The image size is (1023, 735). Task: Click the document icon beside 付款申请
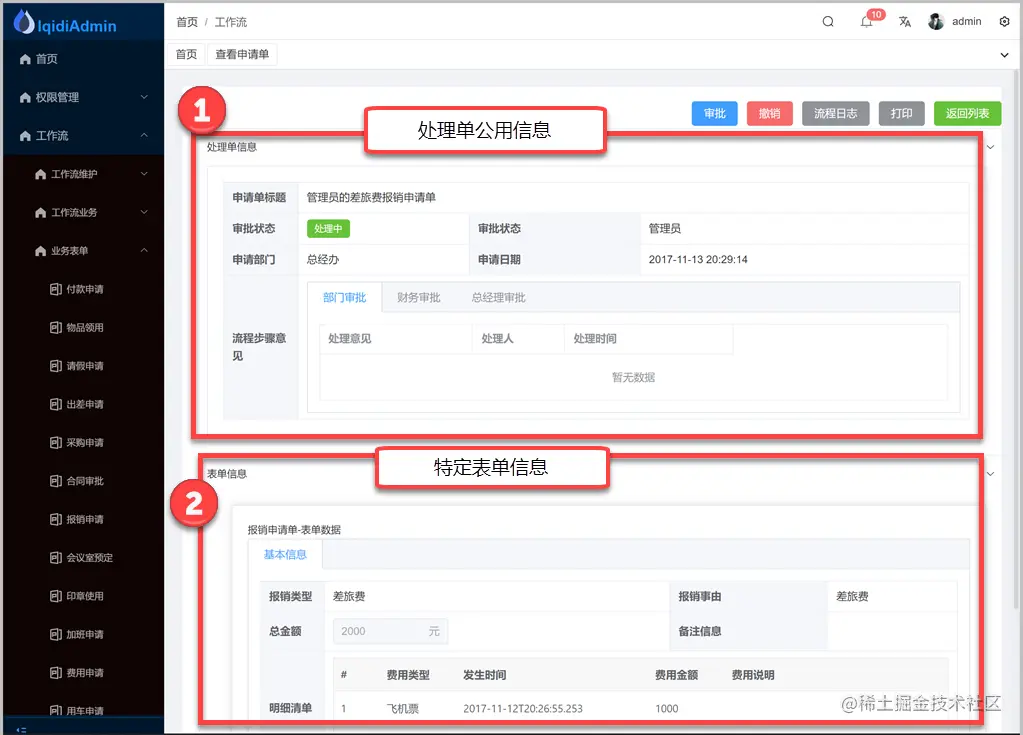56,289
